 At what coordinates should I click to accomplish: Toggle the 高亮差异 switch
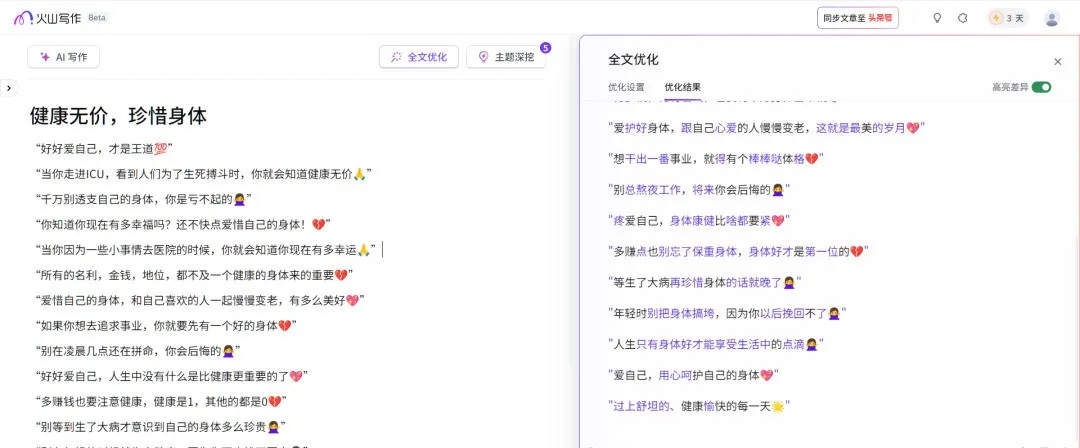point(1041,87)
